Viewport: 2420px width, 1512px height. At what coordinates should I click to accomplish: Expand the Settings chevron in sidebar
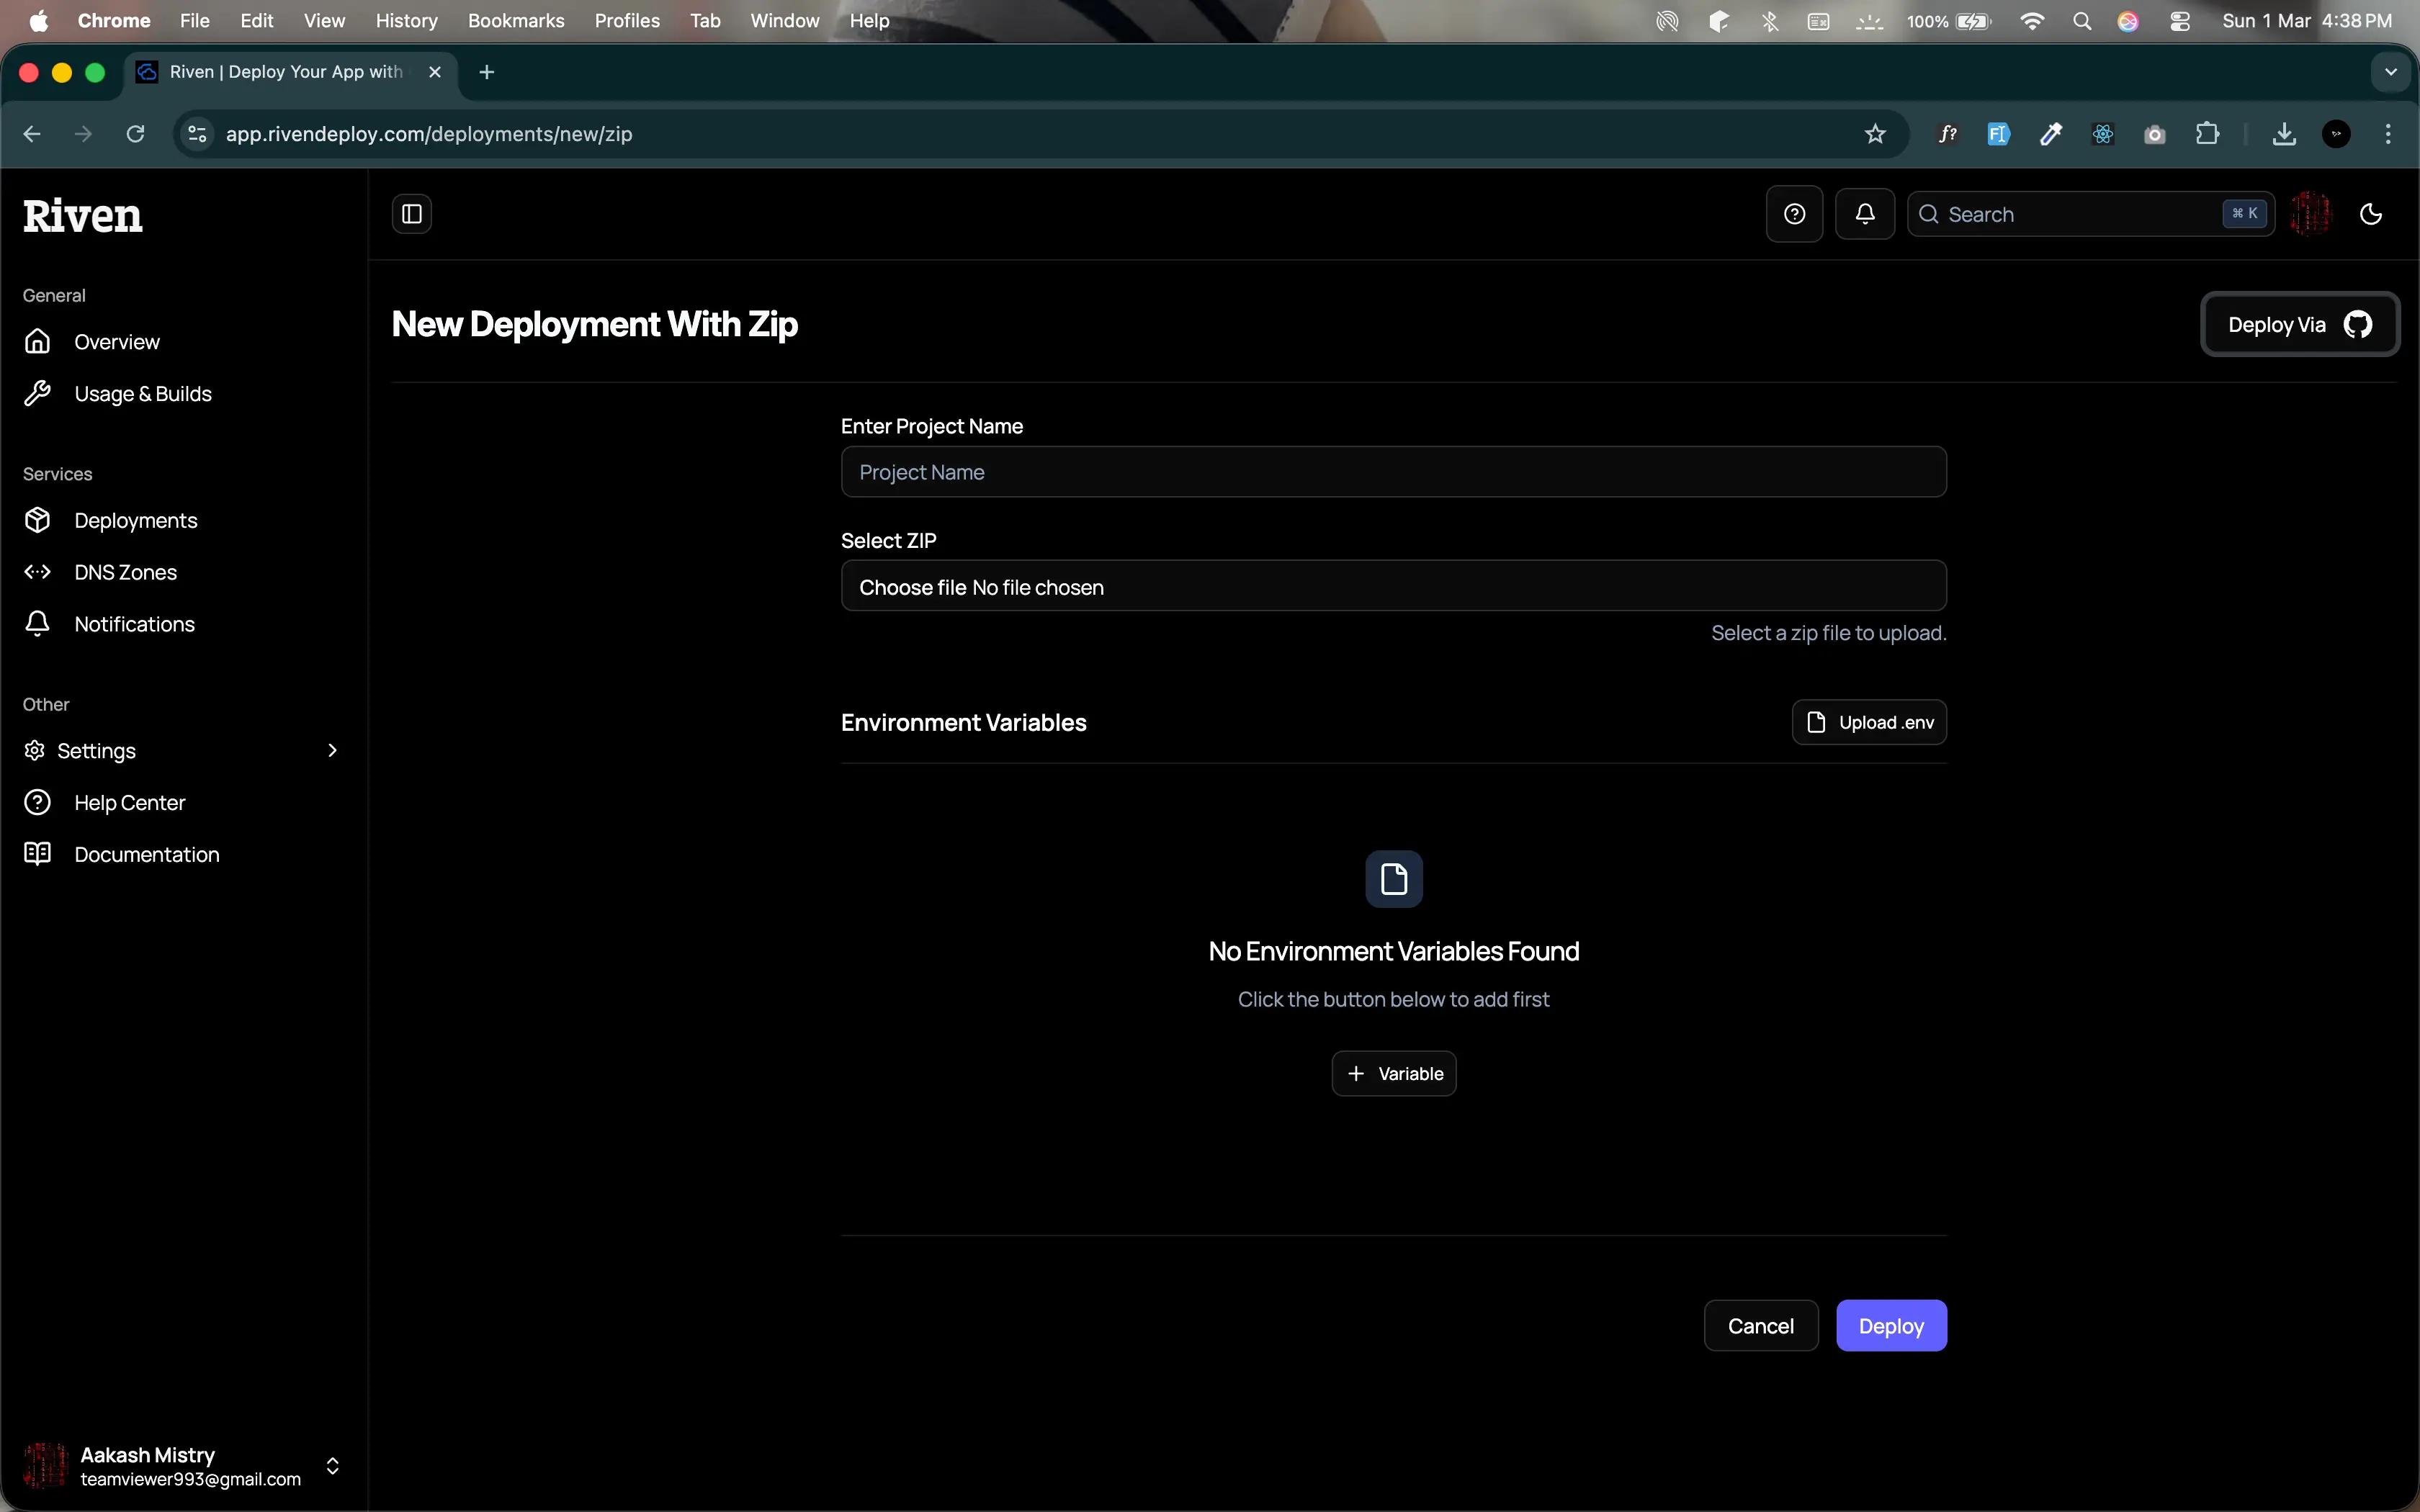332,750
